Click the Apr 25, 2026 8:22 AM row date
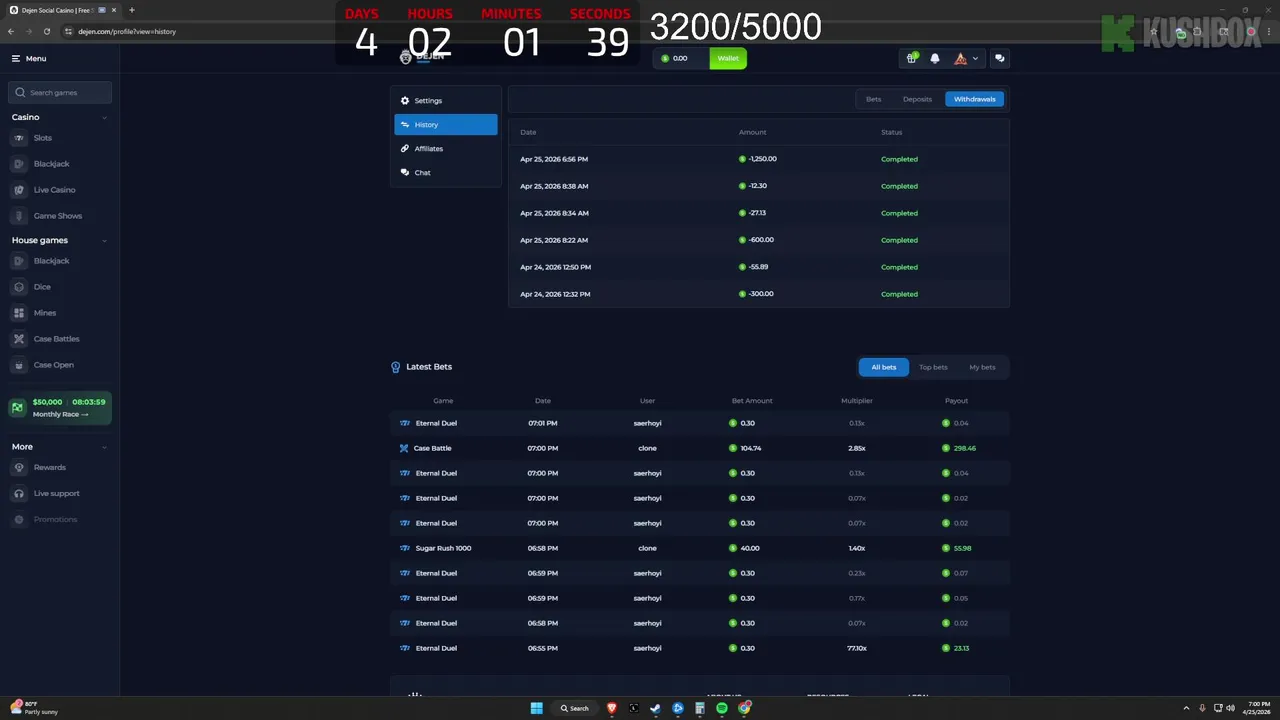The image size is (1280, 720). [554, 240]
